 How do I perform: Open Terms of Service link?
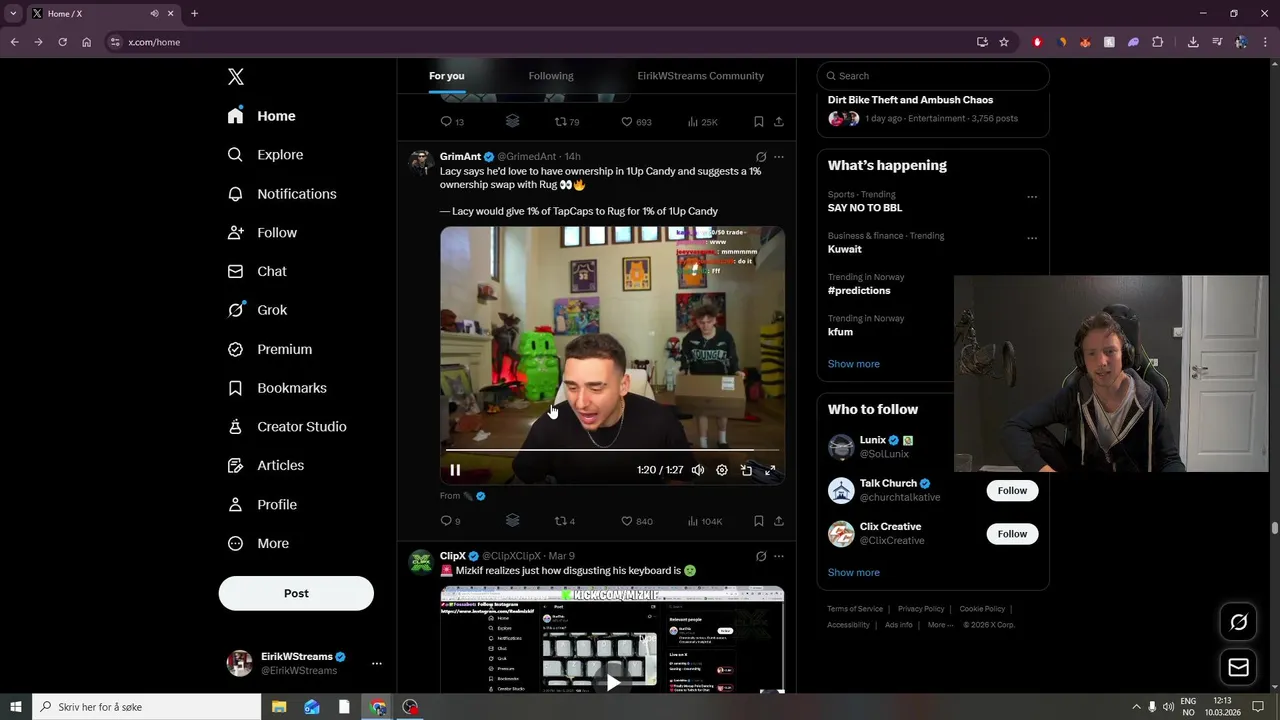(x=855, y=609)
